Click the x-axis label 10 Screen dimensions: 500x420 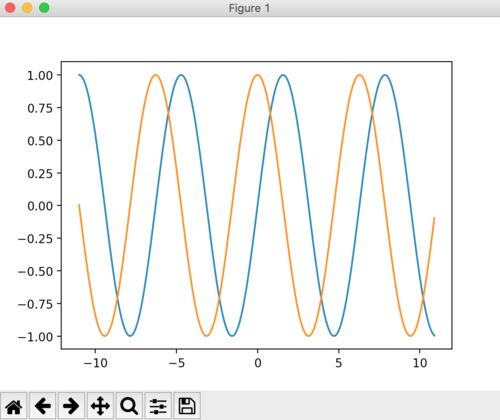tap(420, 363)
